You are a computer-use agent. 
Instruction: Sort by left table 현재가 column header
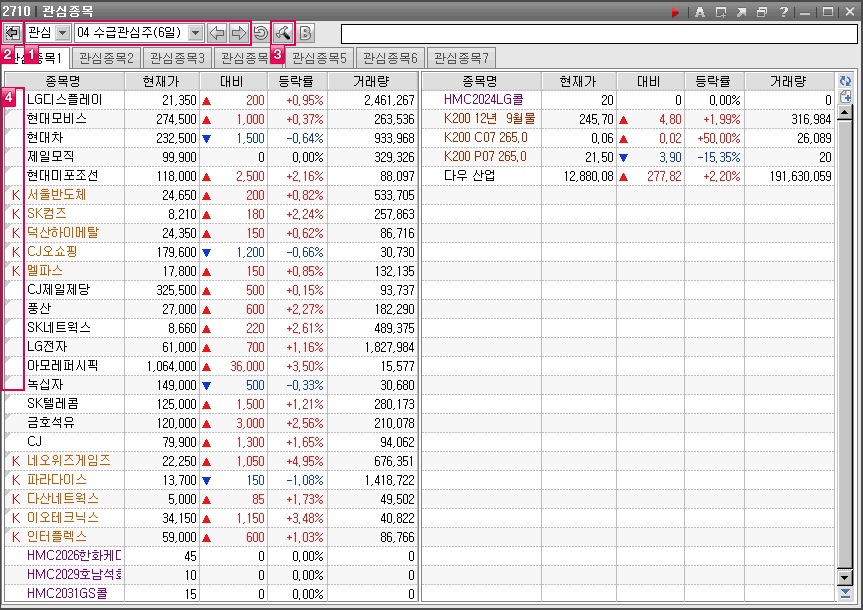(x=161, y=81)
